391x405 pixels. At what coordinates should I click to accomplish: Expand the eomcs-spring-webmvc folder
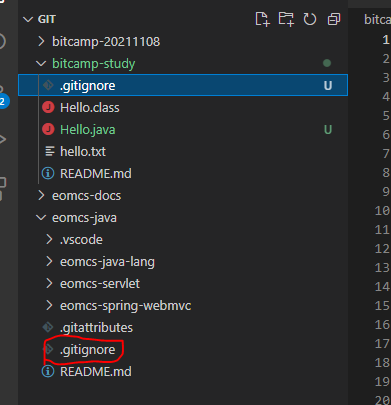[49, 306]
